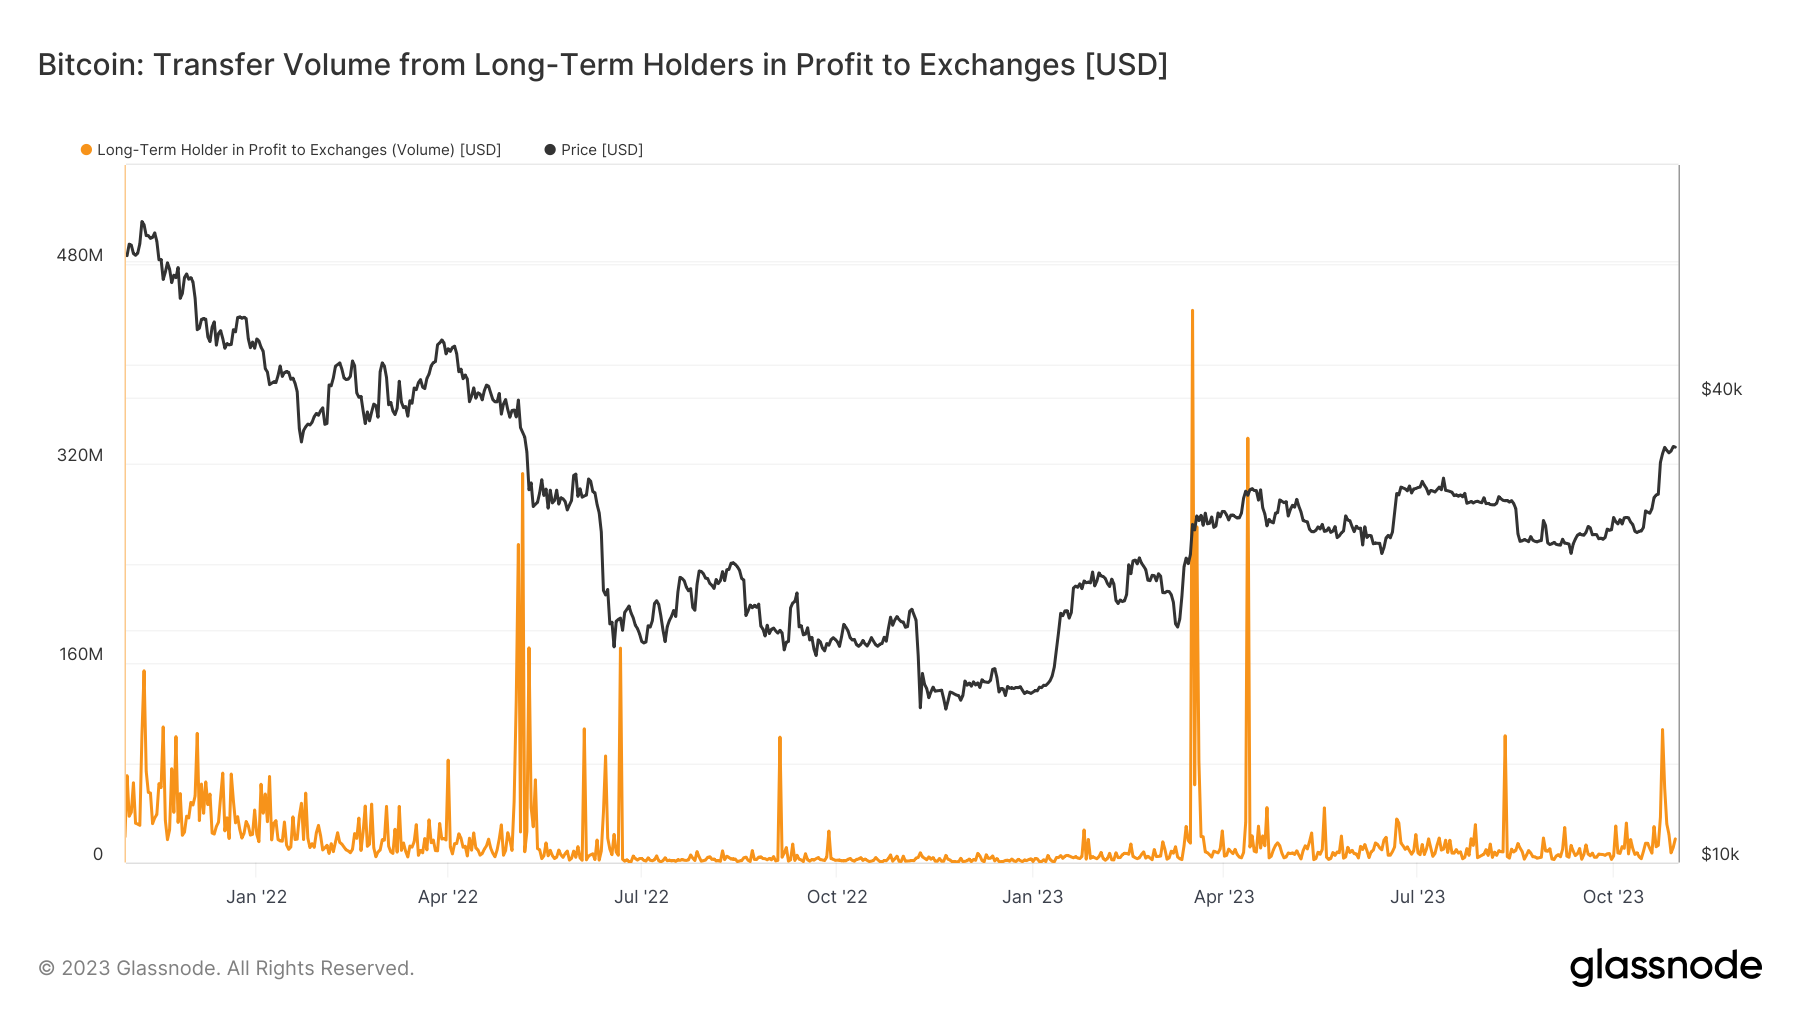Click the chart title text
1800x1013 pixels.
[x=602, y=65]
